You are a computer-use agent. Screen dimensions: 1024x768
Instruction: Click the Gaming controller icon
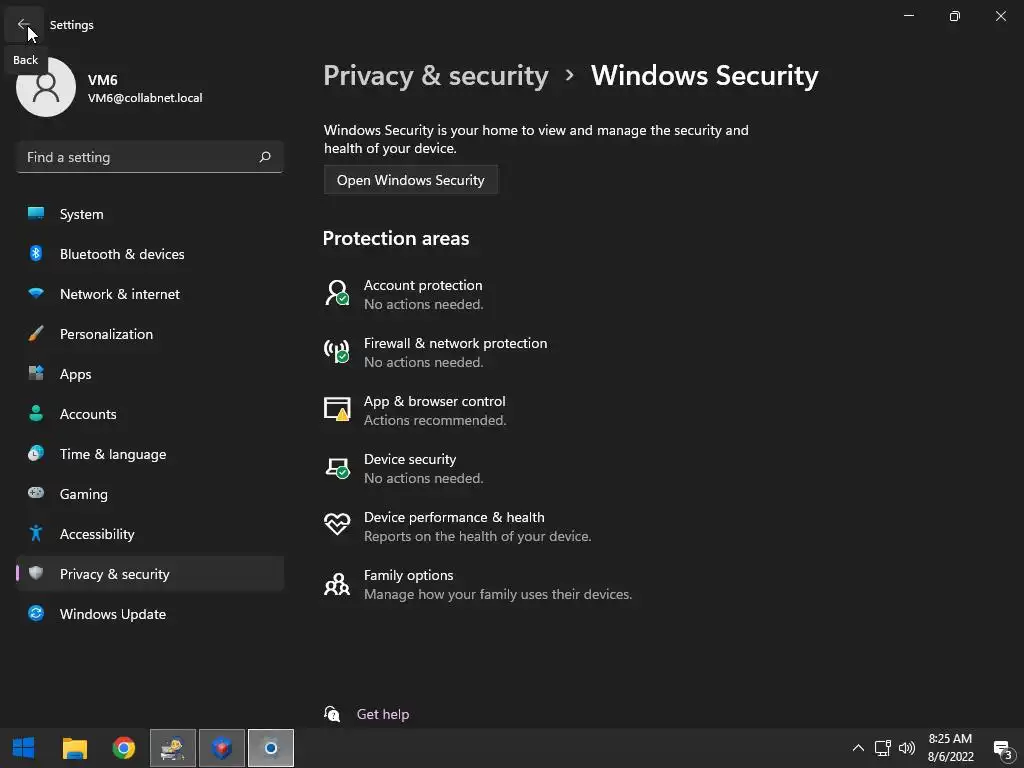pyautogui.click(x=36, y=493)
